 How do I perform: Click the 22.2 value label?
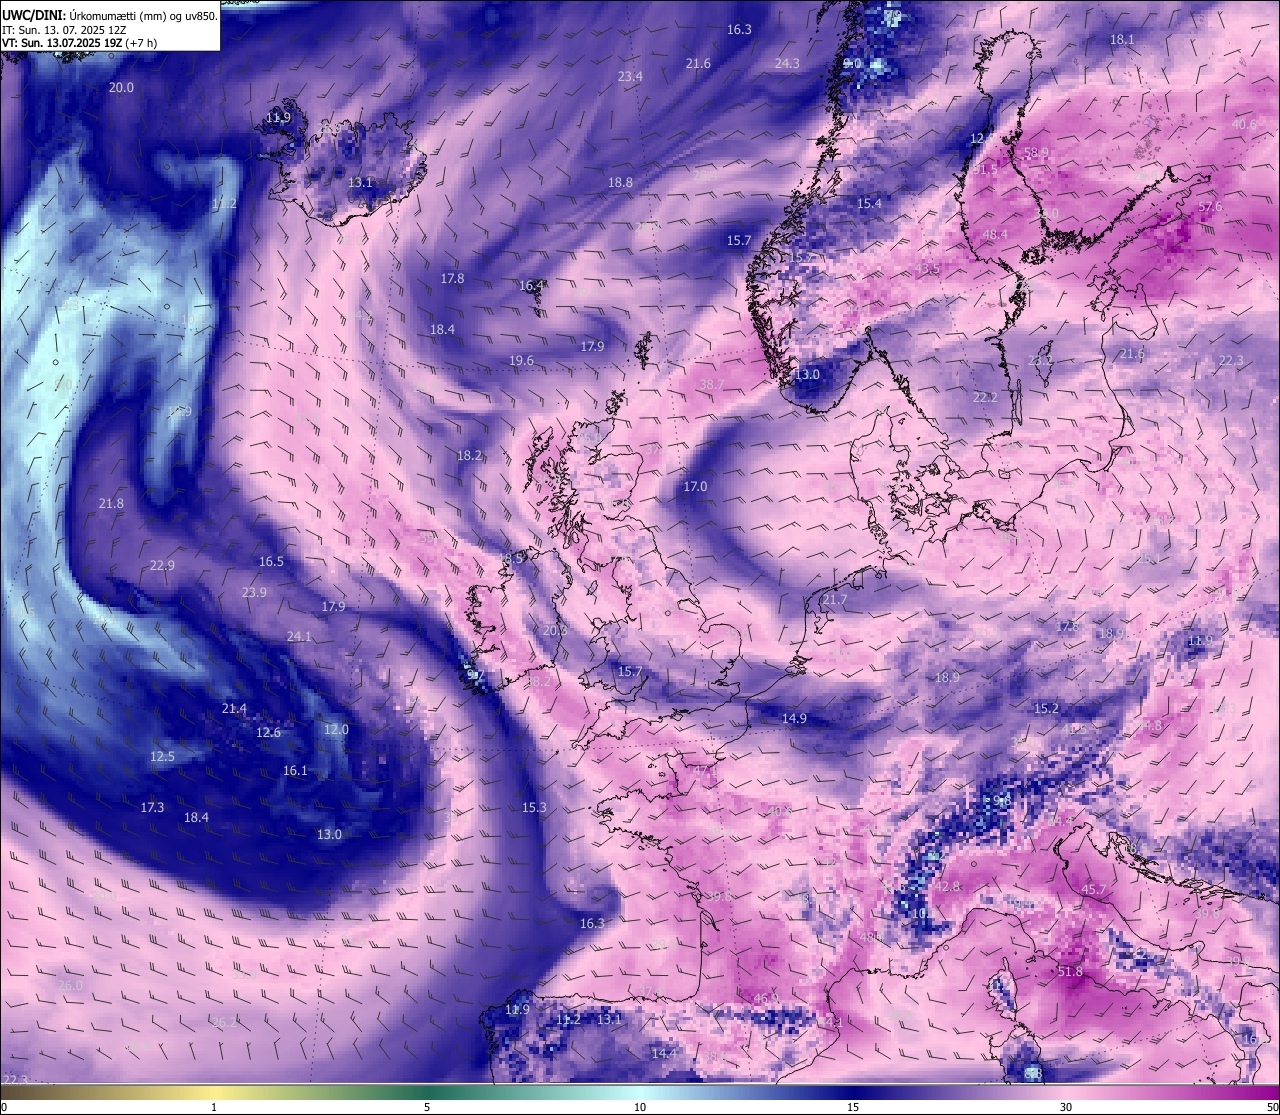(x=985, y=398)
